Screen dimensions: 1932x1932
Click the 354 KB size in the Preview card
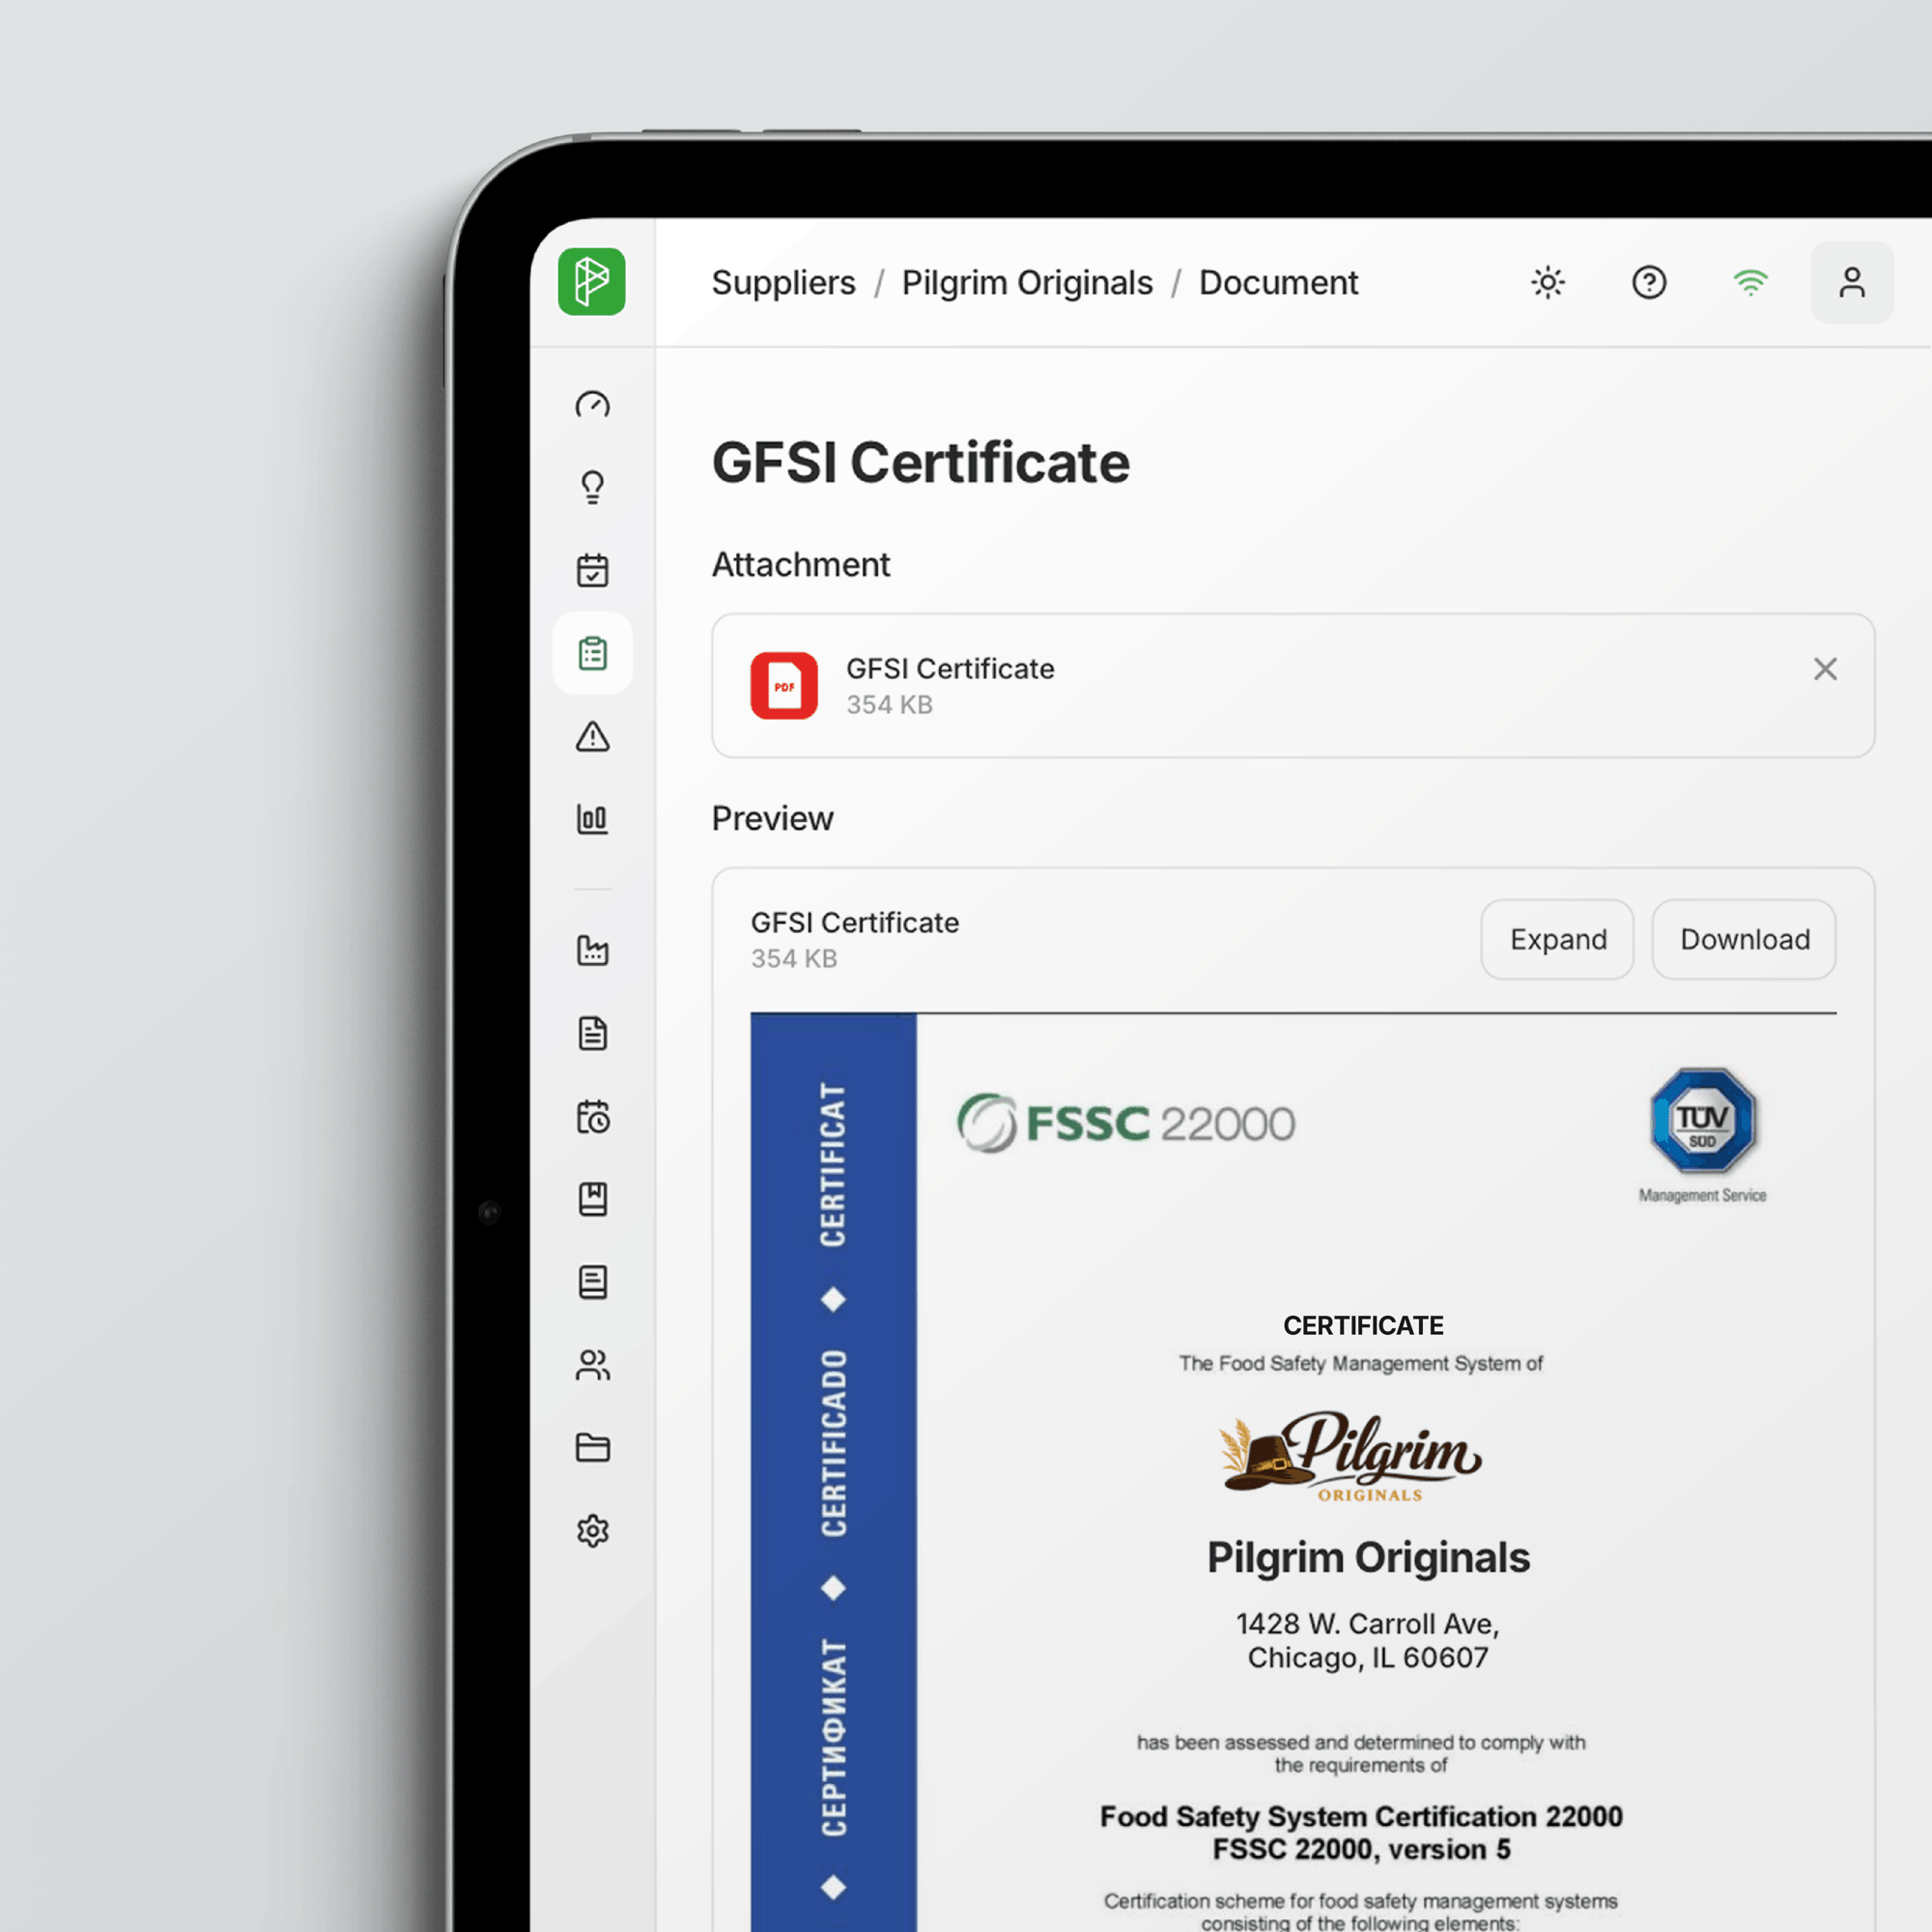tap(794, 959)
